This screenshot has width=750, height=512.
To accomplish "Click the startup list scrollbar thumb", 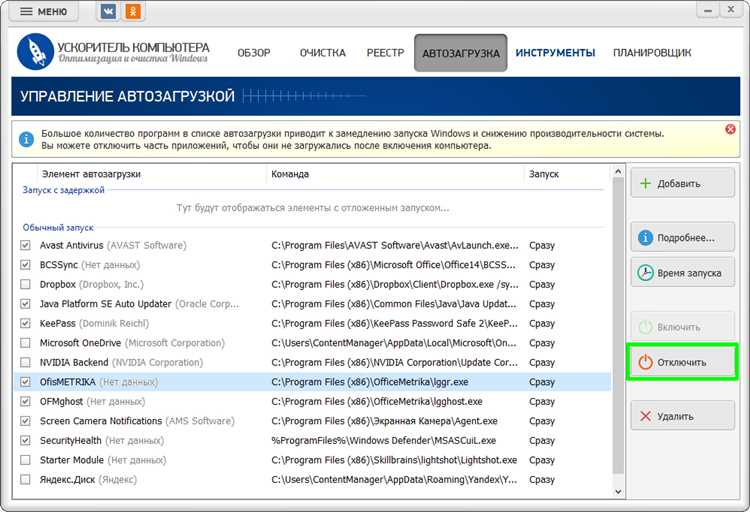I will 618,325.
